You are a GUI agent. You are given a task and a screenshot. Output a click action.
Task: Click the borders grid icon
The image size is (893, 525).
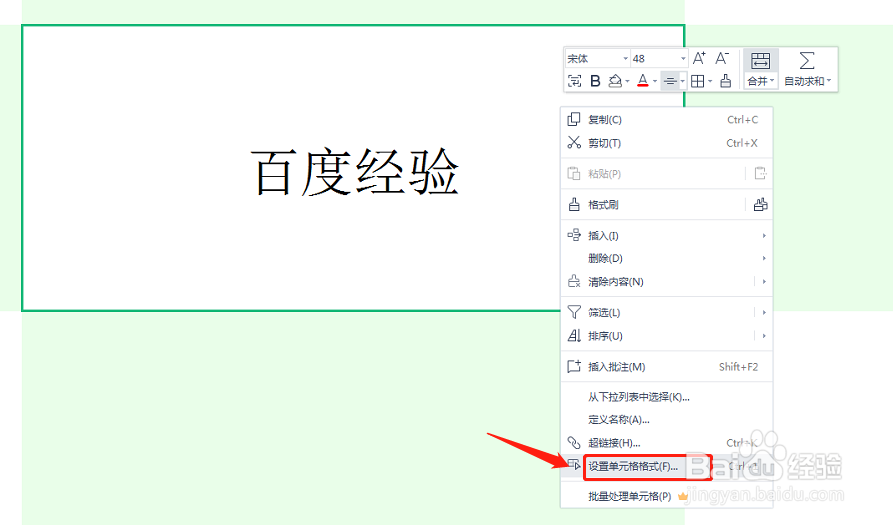coord(697,81)
